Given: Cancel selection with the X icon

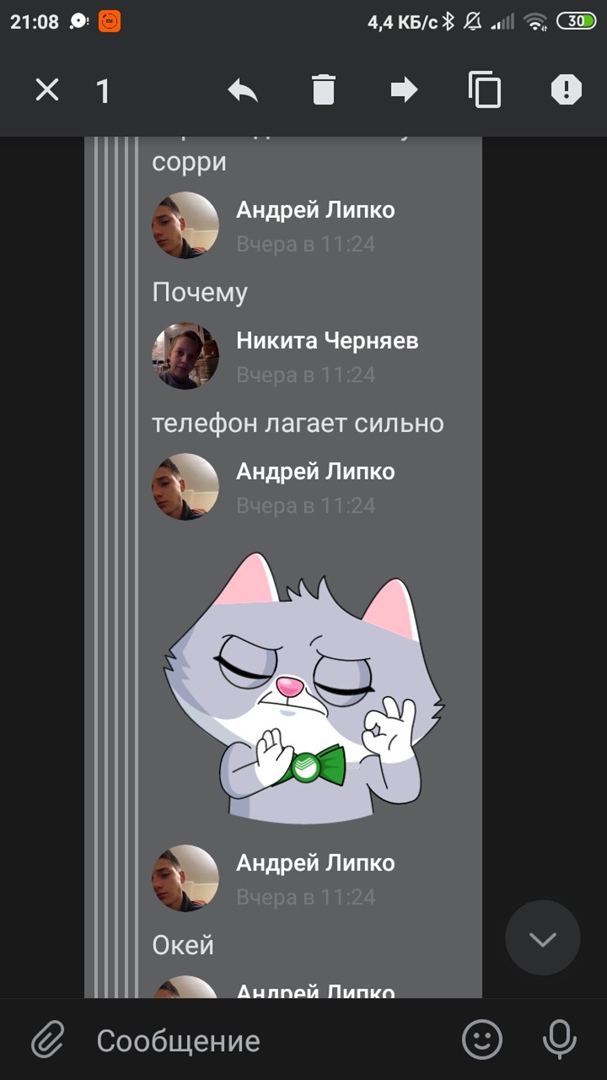Looking at the screenshot, I should tap(48, 90).
